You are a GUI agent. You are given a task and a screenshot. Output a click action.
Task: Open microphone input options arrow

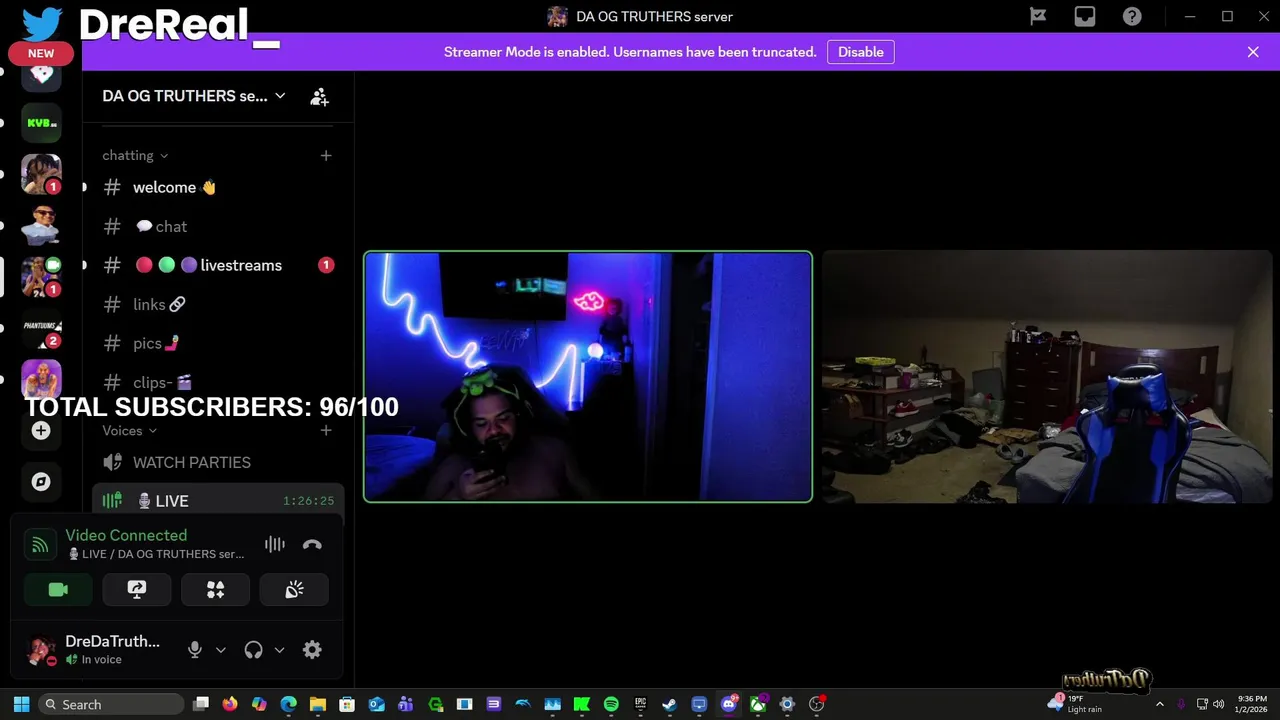coord(221,650)
